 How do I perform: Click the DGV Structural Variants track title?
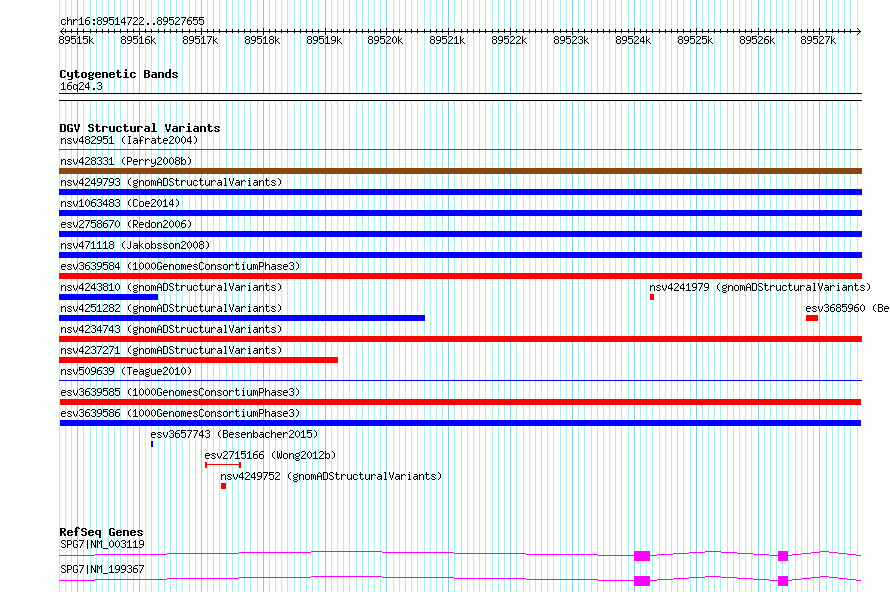140,128
